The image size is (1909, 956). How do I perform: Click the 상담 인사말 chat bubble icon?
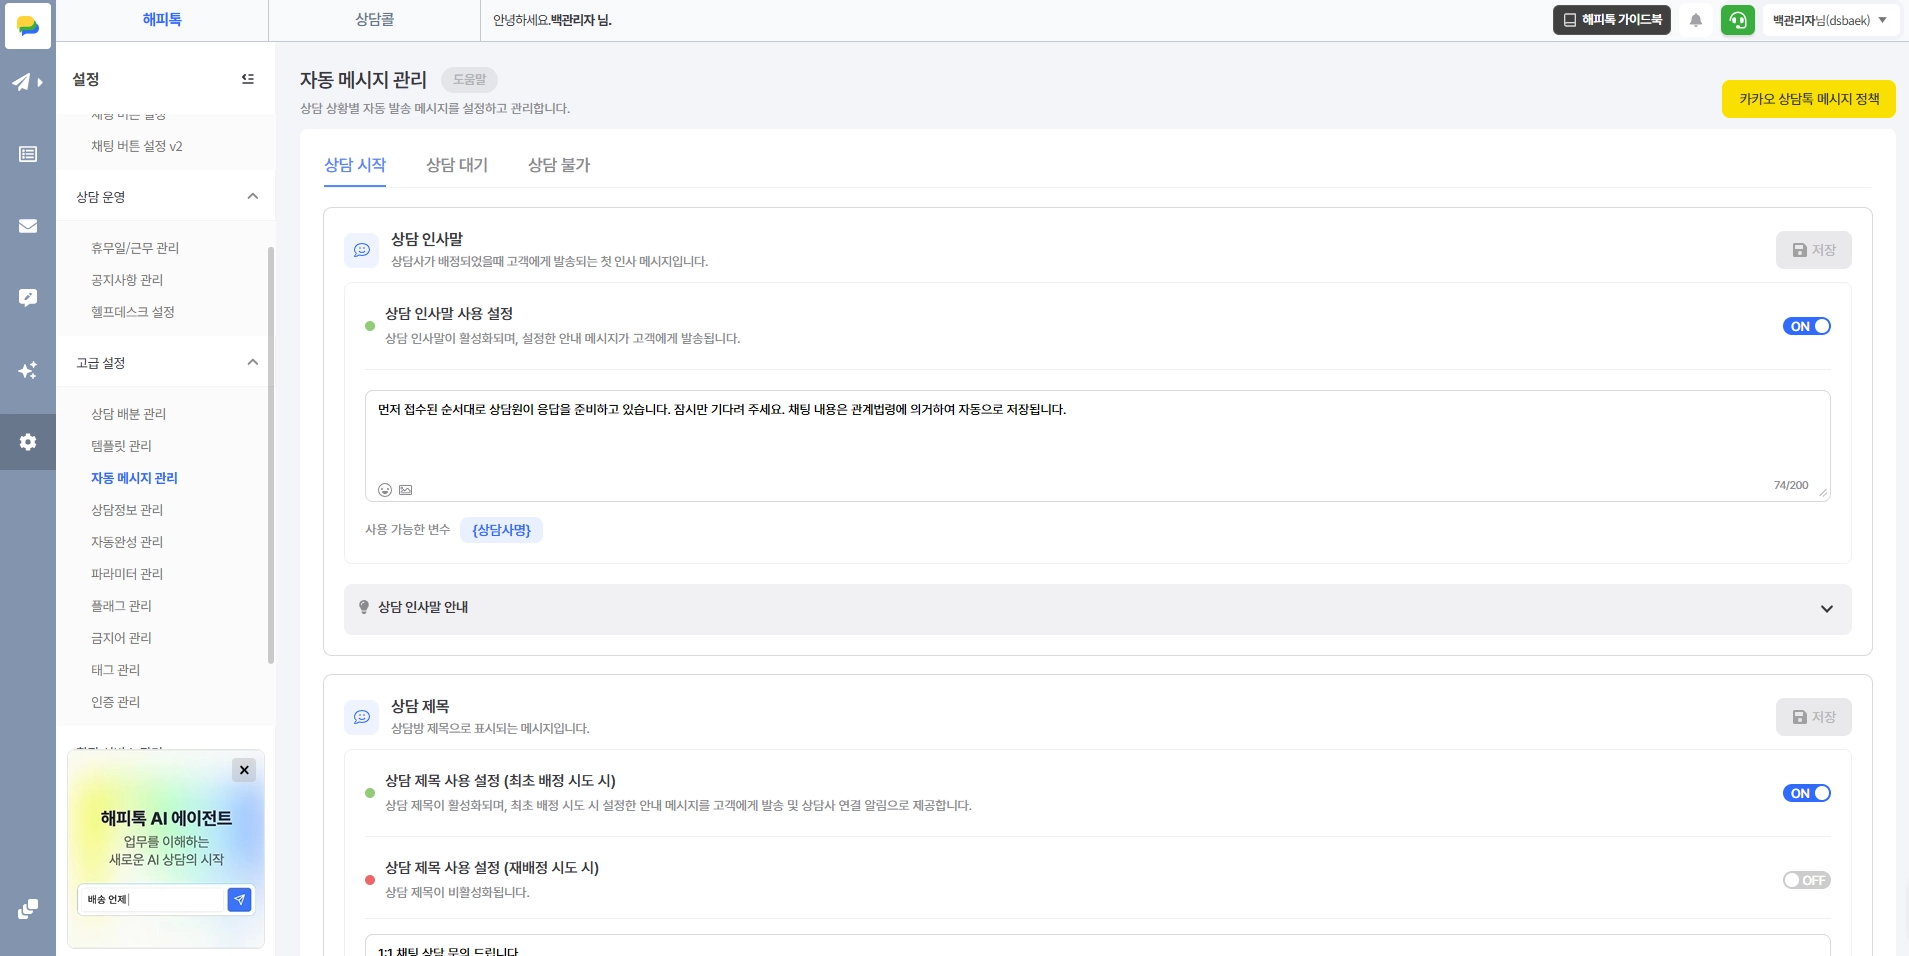362,250
